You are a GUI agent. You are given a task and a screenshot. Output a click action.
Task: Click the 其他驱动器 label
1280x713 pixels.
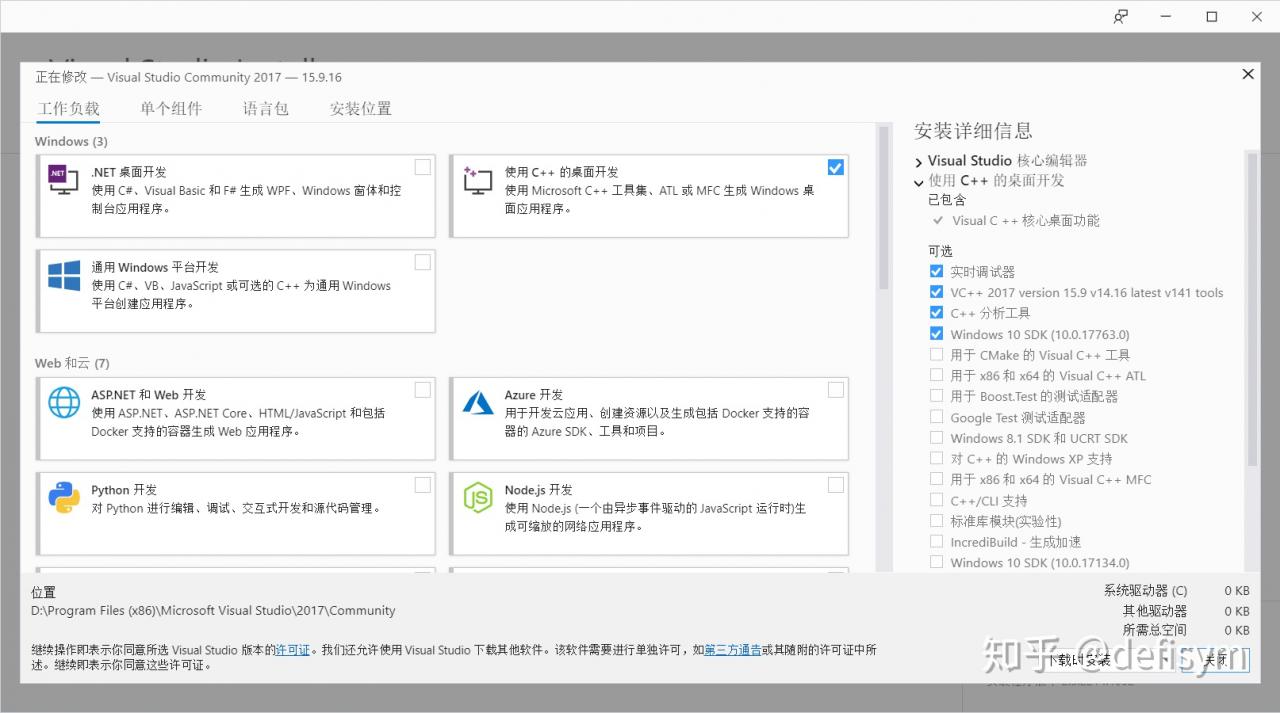click(1155, 611)
